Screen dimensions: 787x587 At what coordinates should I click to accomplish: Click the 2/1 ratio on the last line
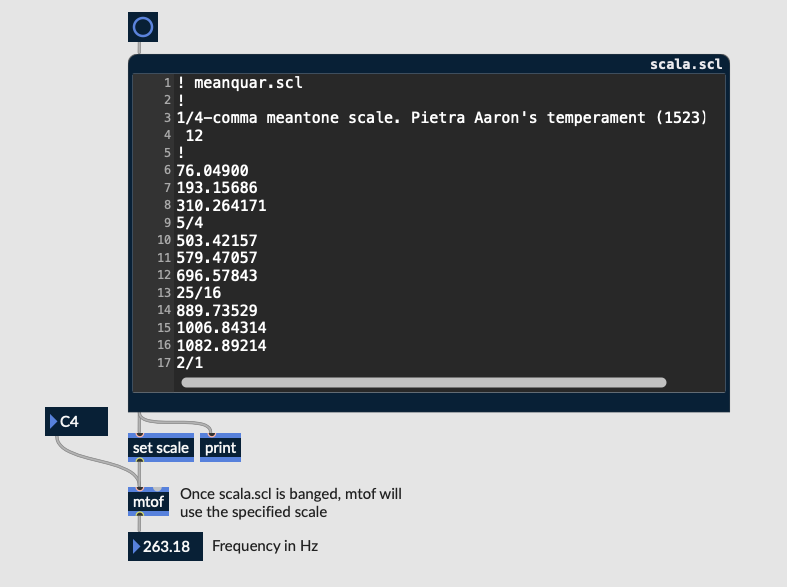[x=190, y=363]
